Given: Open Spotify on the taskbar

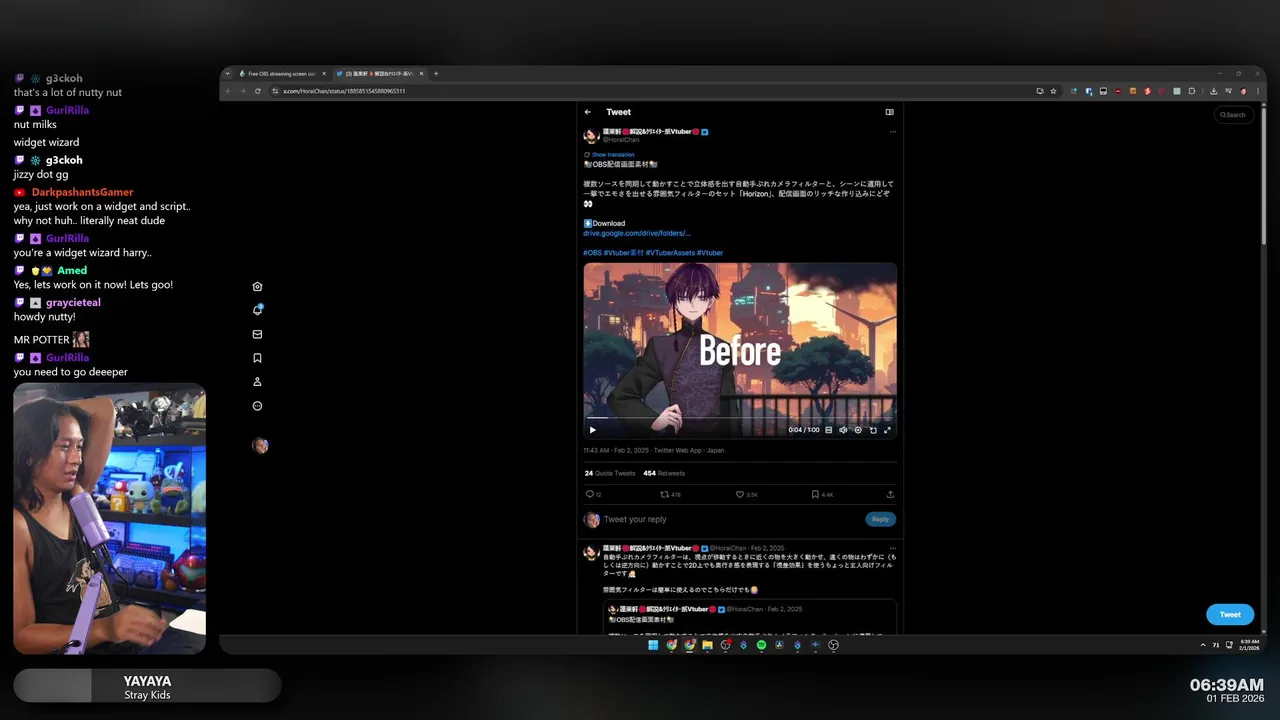Looking at the screenshot, I should coord(761,645).
